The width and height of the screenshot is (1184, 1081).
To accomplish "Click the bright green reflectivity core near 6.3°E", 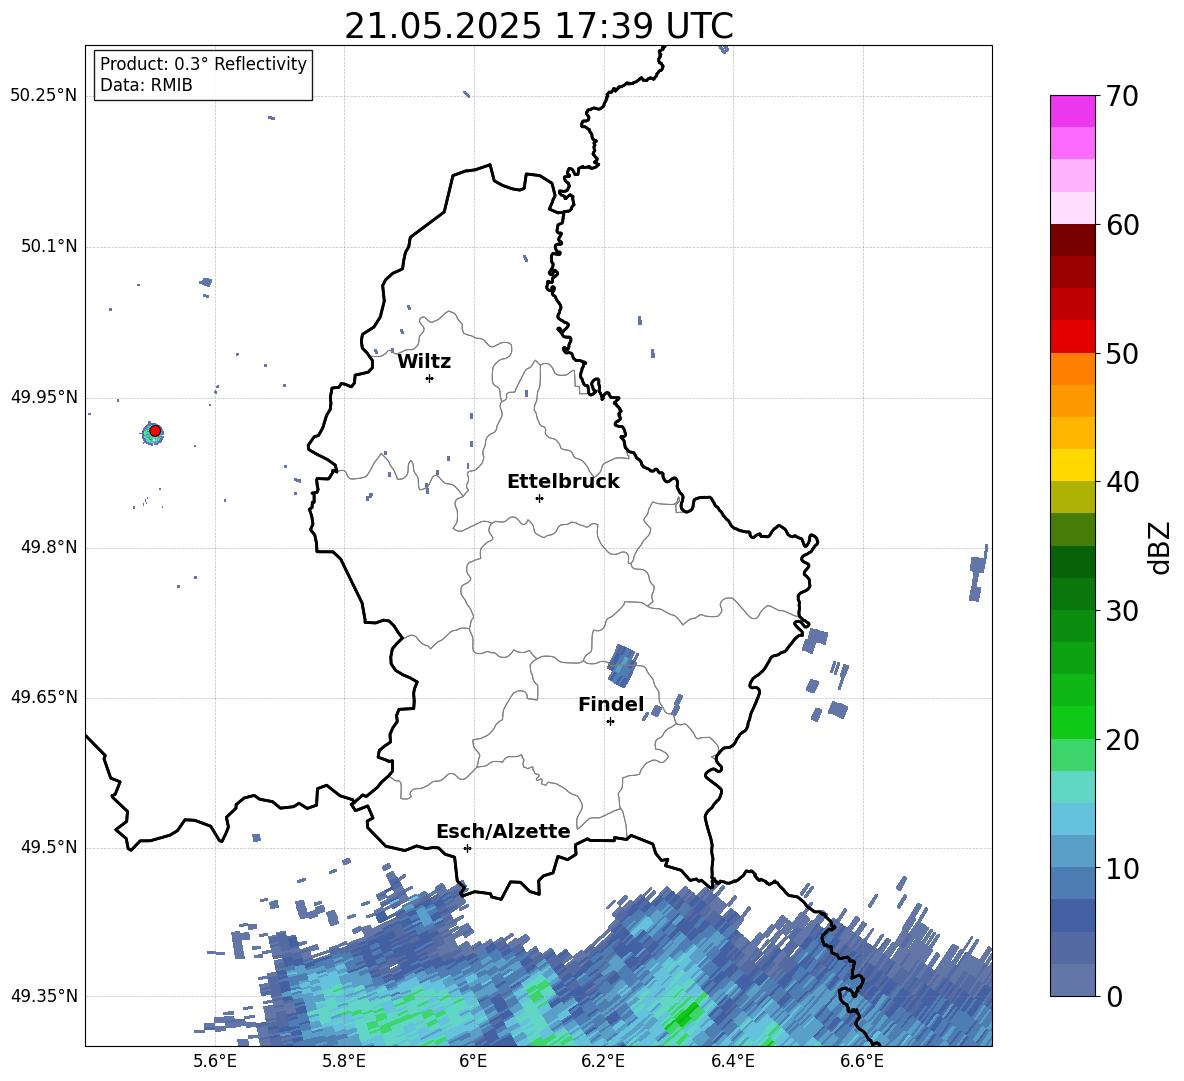I will 686,1015.
